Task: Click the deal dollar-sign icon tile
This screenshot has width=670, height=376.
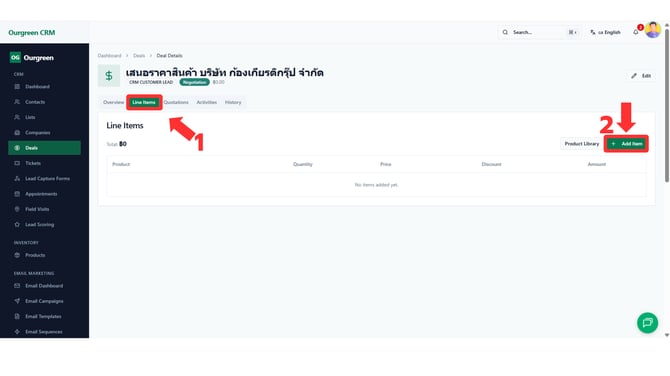Action: point(109,76)
